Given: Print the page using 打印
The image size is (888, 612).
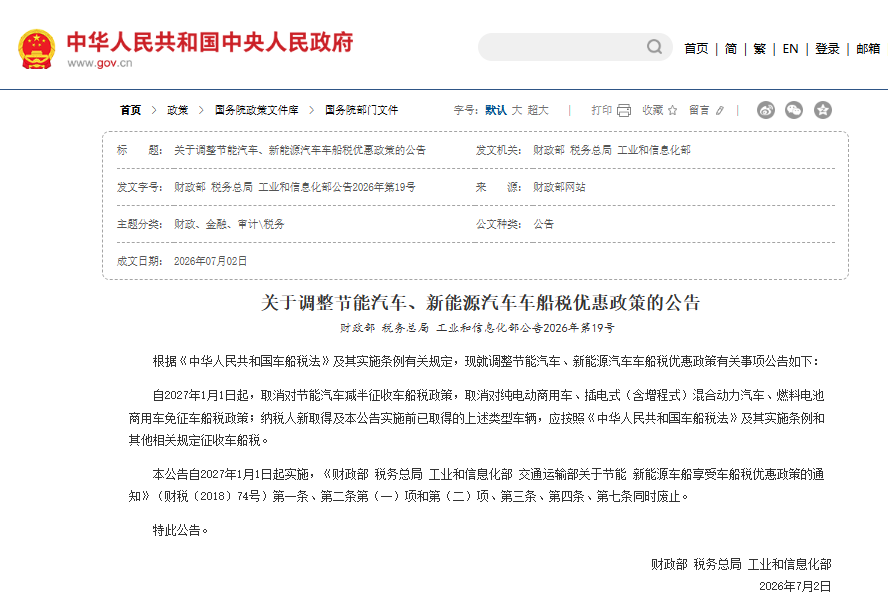Looking at the screenshot, I should click(x=611, y=110).
